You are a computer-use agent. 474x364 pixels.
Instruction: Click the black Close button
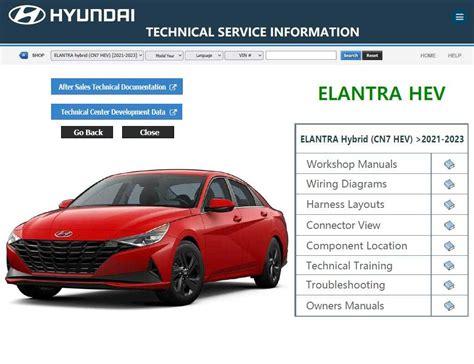tap(148, 132)
